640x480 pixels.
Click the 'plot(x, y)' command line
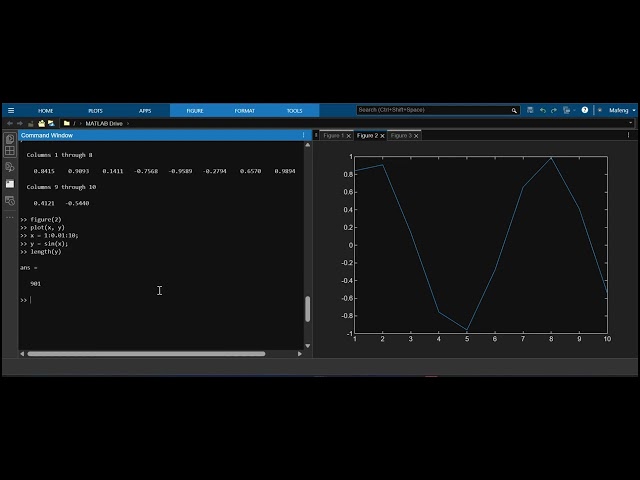tap(47, 227)
